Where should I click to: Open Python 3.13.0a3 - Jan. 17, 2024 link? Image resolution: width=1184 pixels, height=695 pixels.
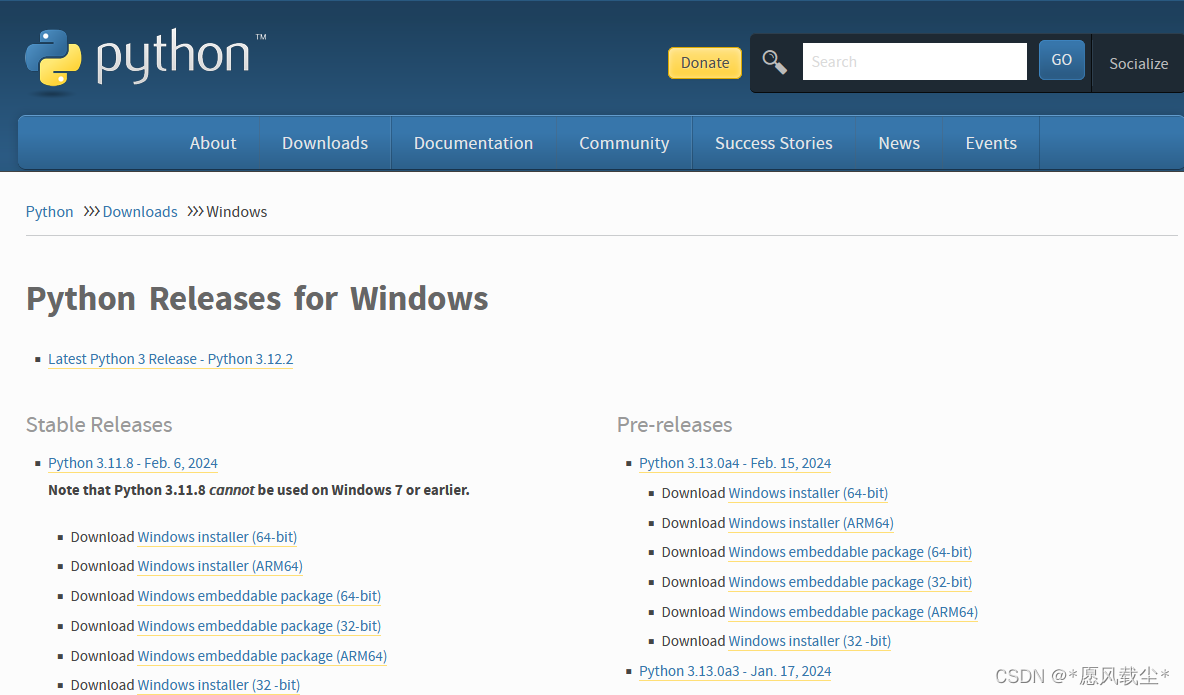tap(735, 671)
